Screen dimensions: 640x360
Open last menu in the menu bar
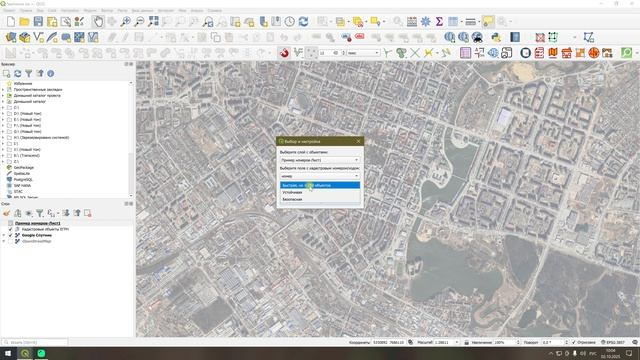click(215, 11)
